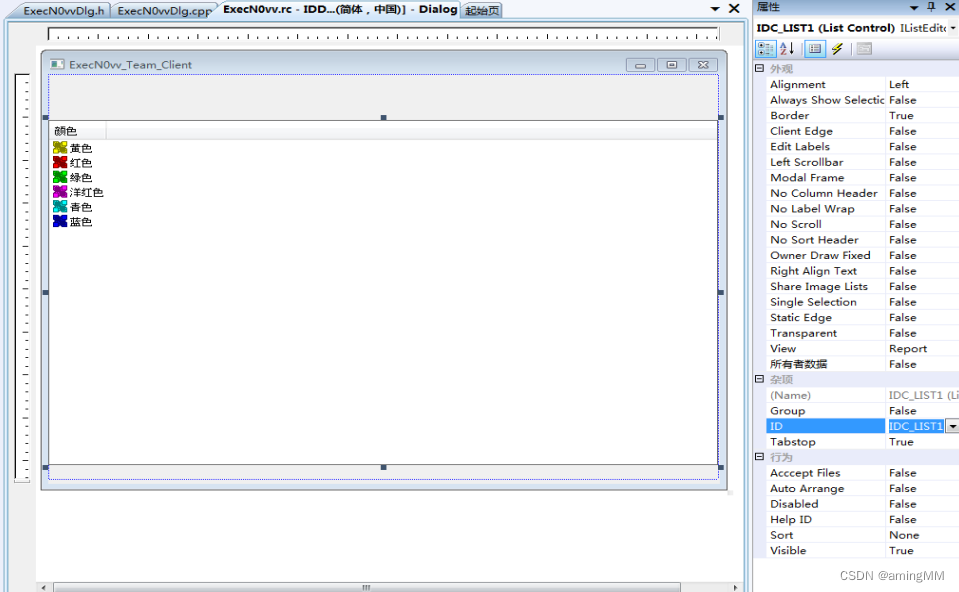Select the 红色 list item

coord(81,163)
